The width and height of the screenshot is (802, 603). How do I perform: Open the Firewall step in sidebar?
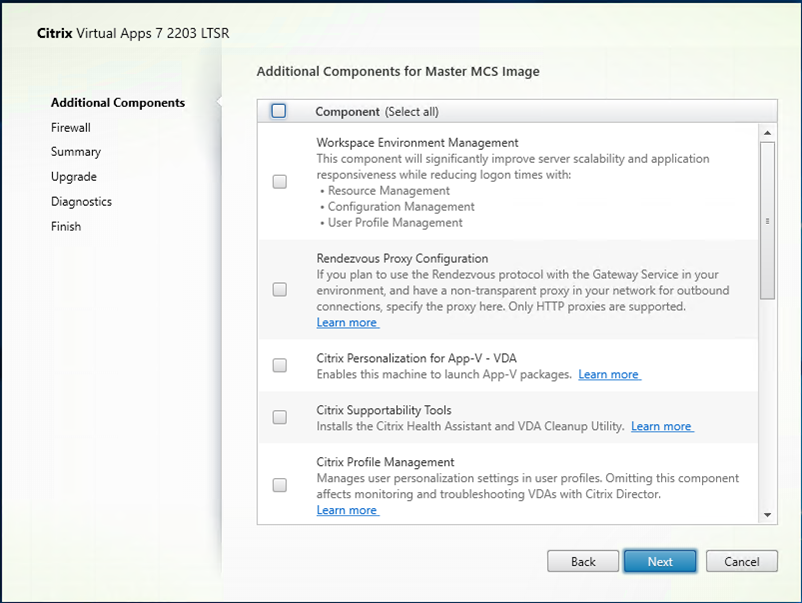[71, 127]
